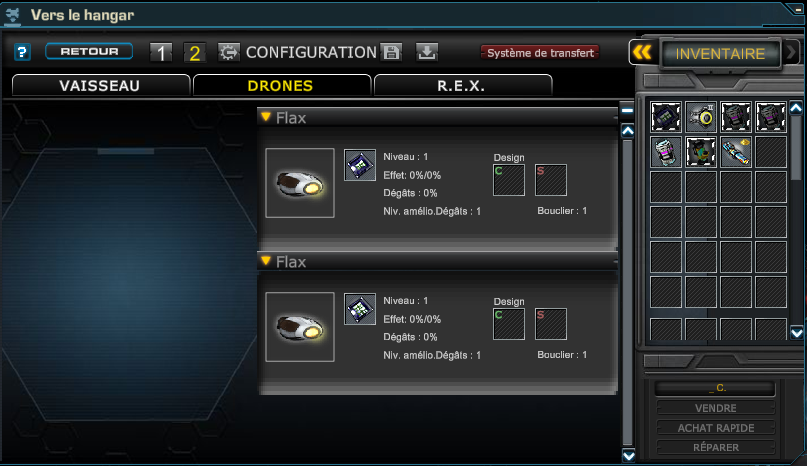The image size is (807, 466).
Task: Open the R.E.X. tab
Action: click(463, 85)
